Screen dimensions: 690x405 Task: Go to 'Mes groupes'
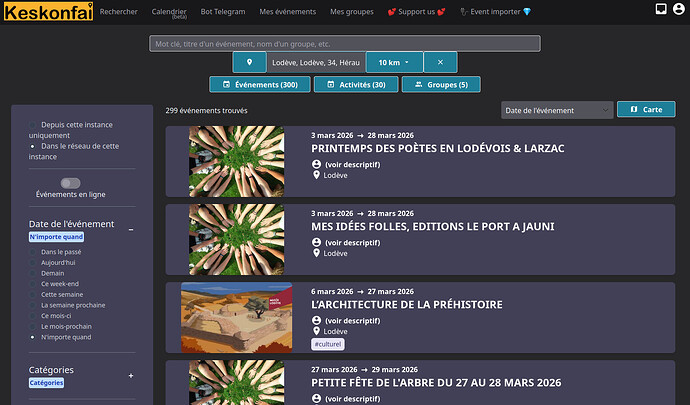point(352,11)
